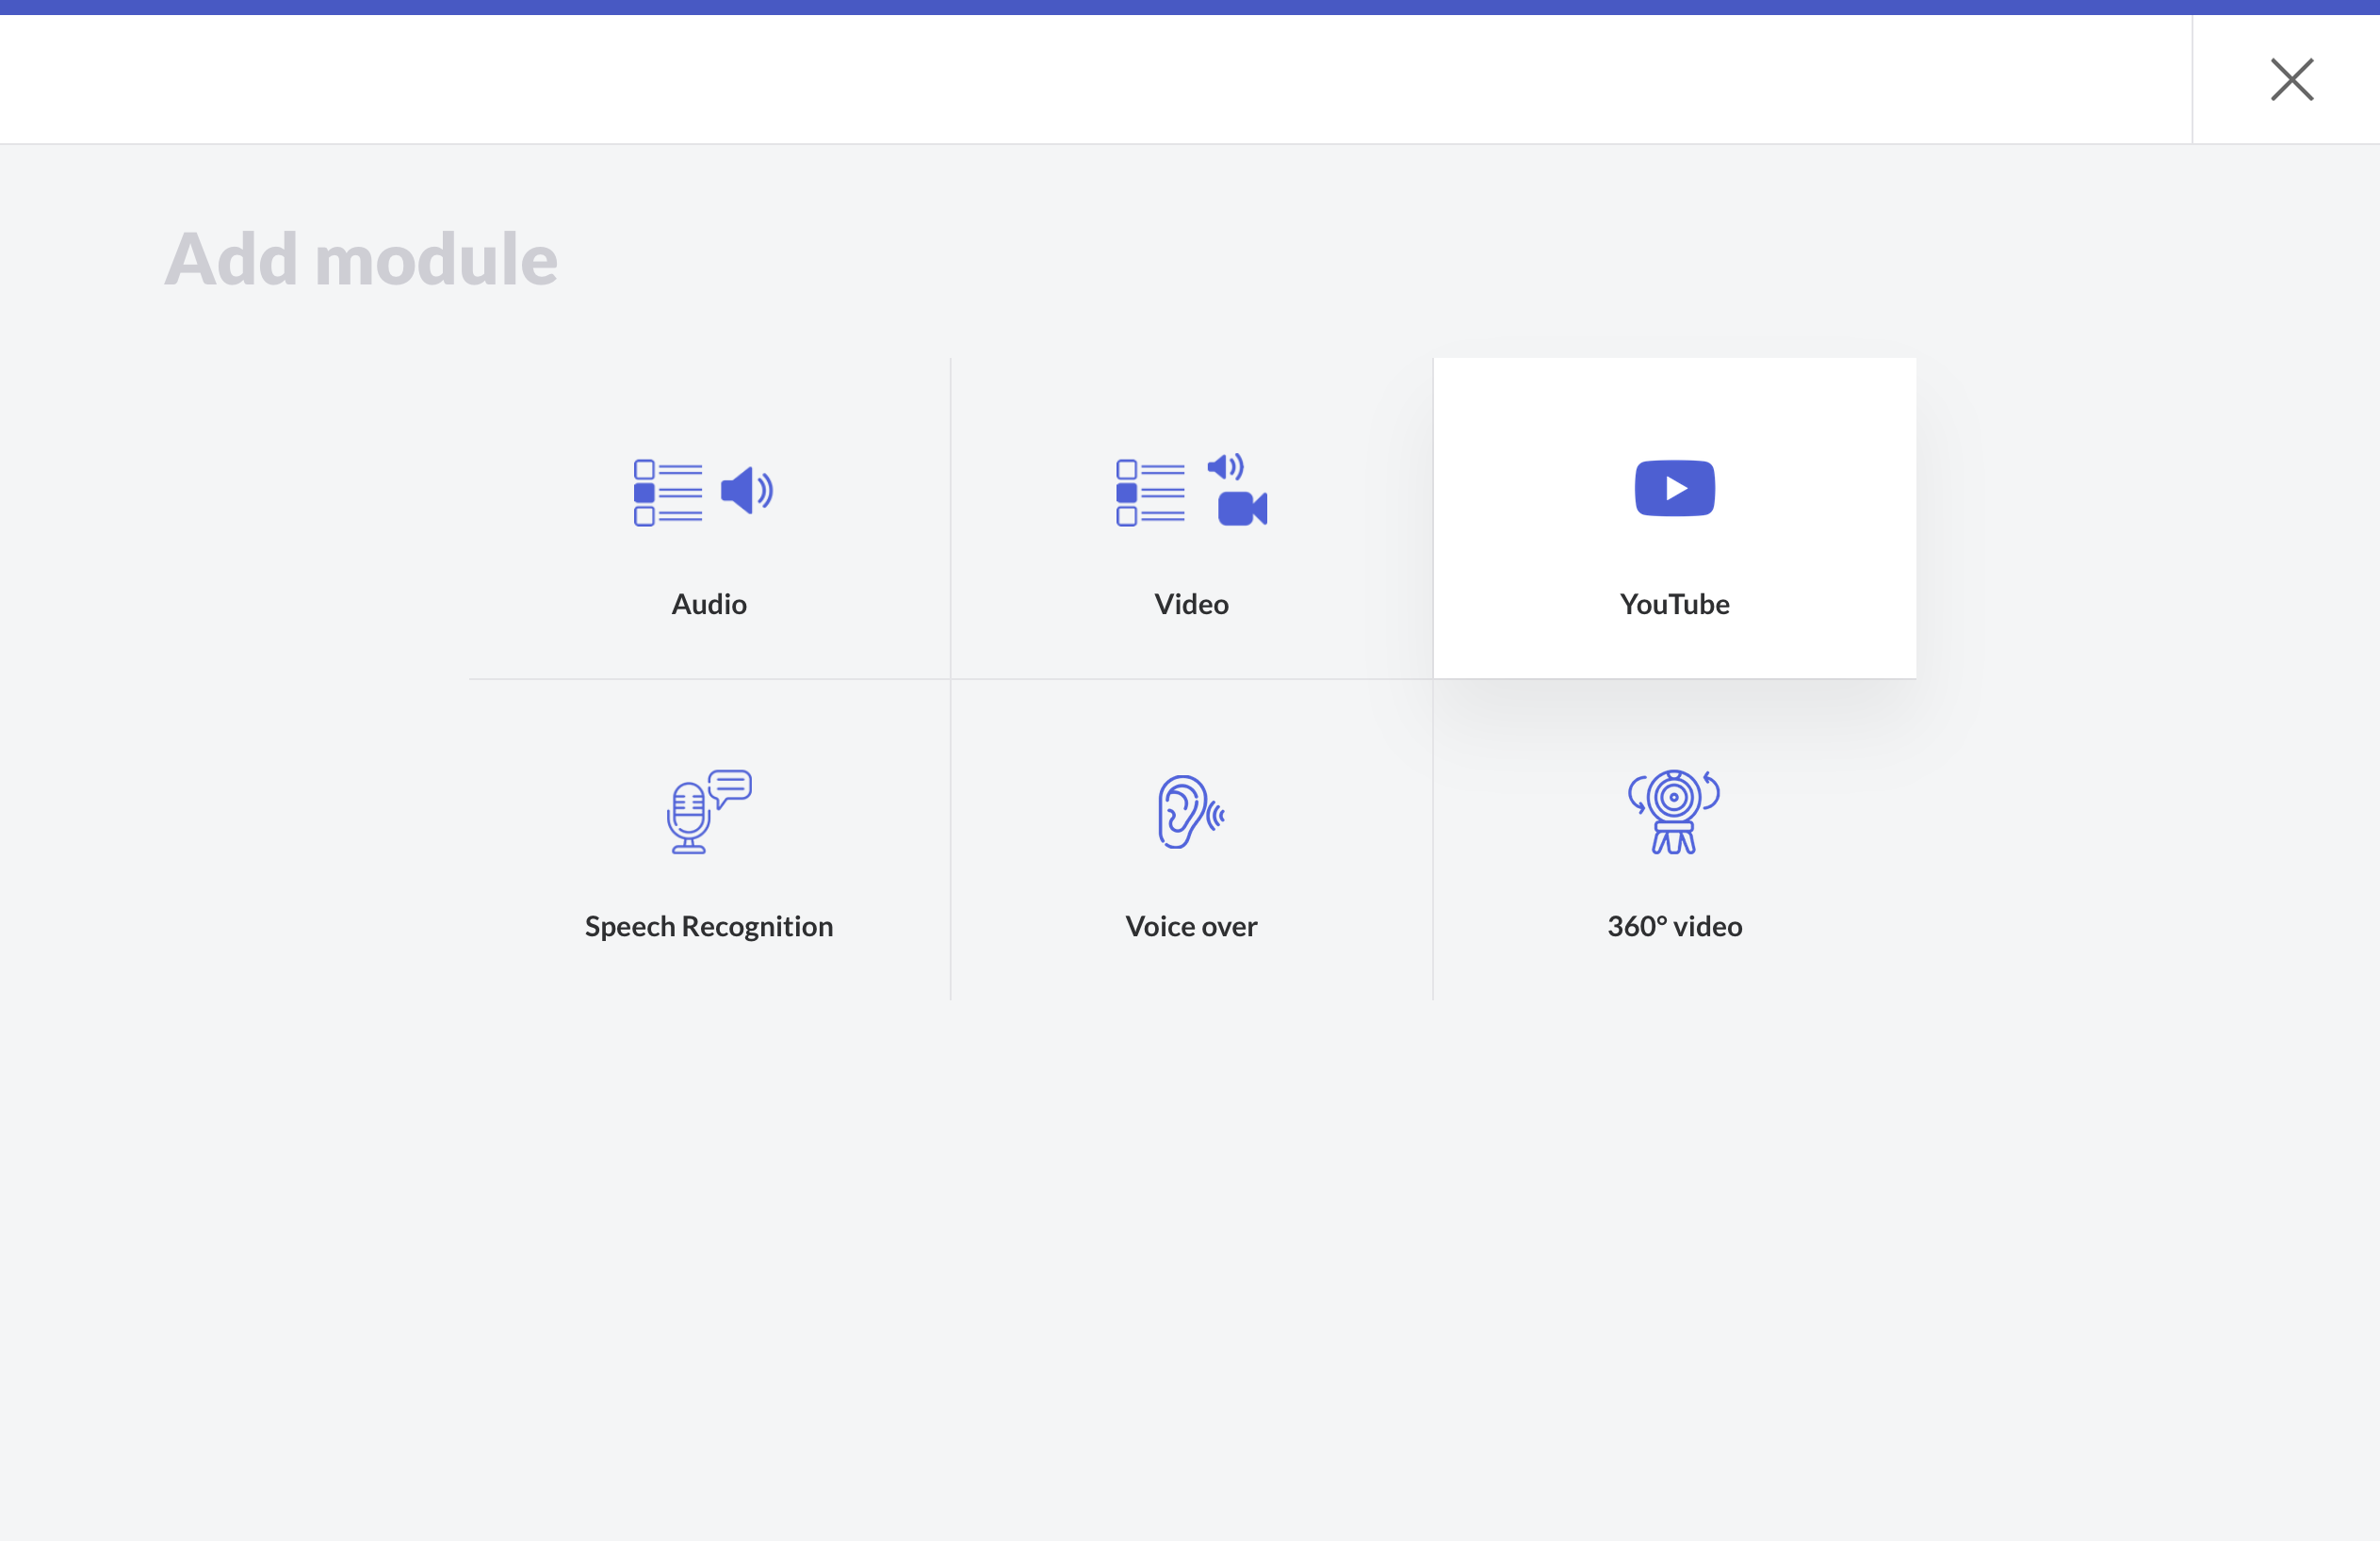
Task: Click the sound waves beside the ear
Action: [1217, 817]
